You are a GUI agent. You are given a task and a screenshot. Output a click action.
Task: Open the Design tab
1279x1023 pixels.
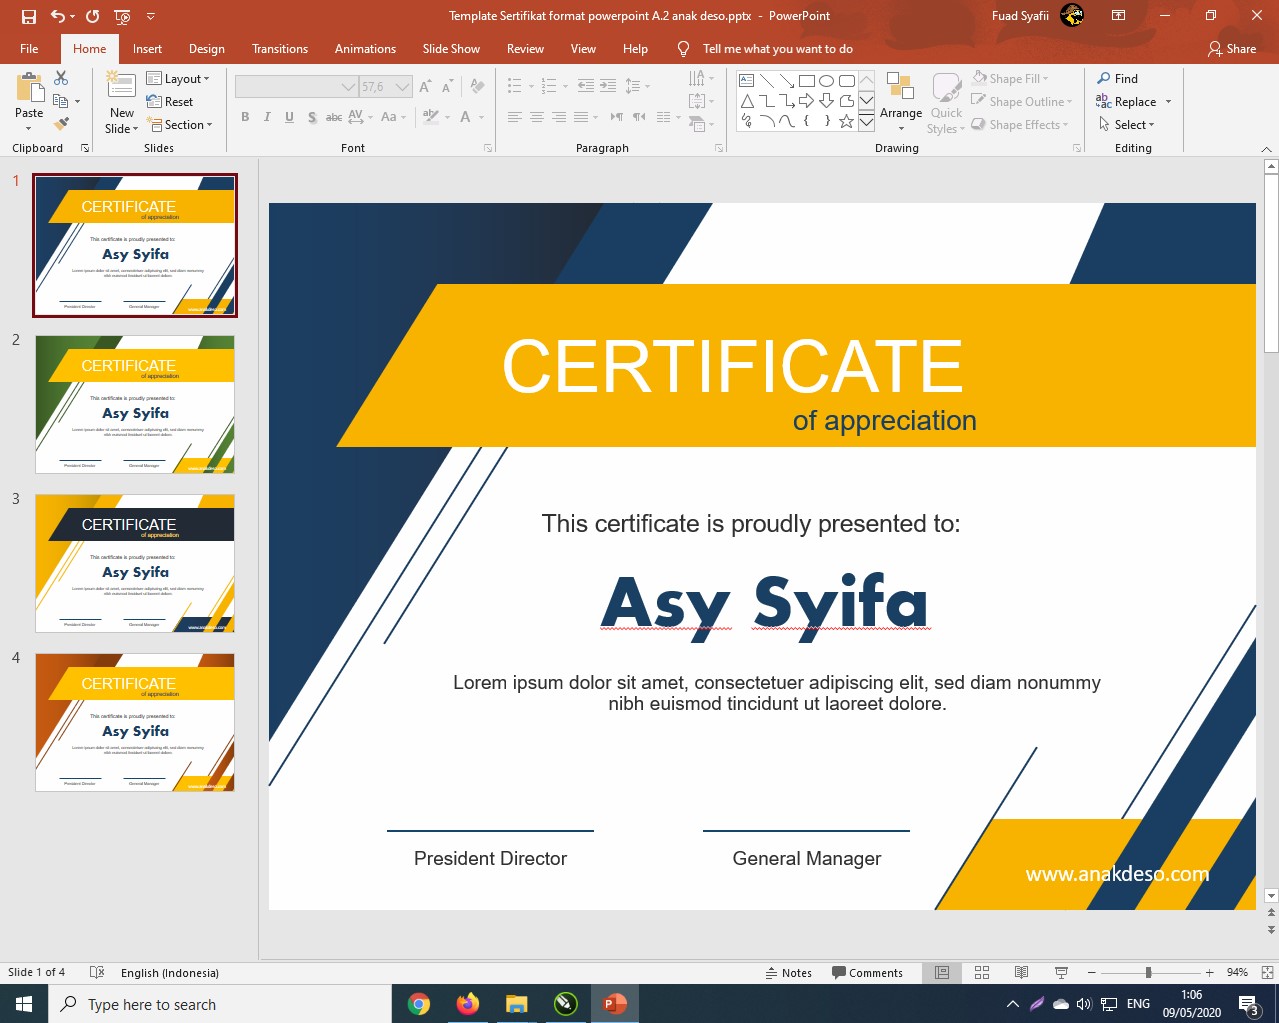click(206, 49)
